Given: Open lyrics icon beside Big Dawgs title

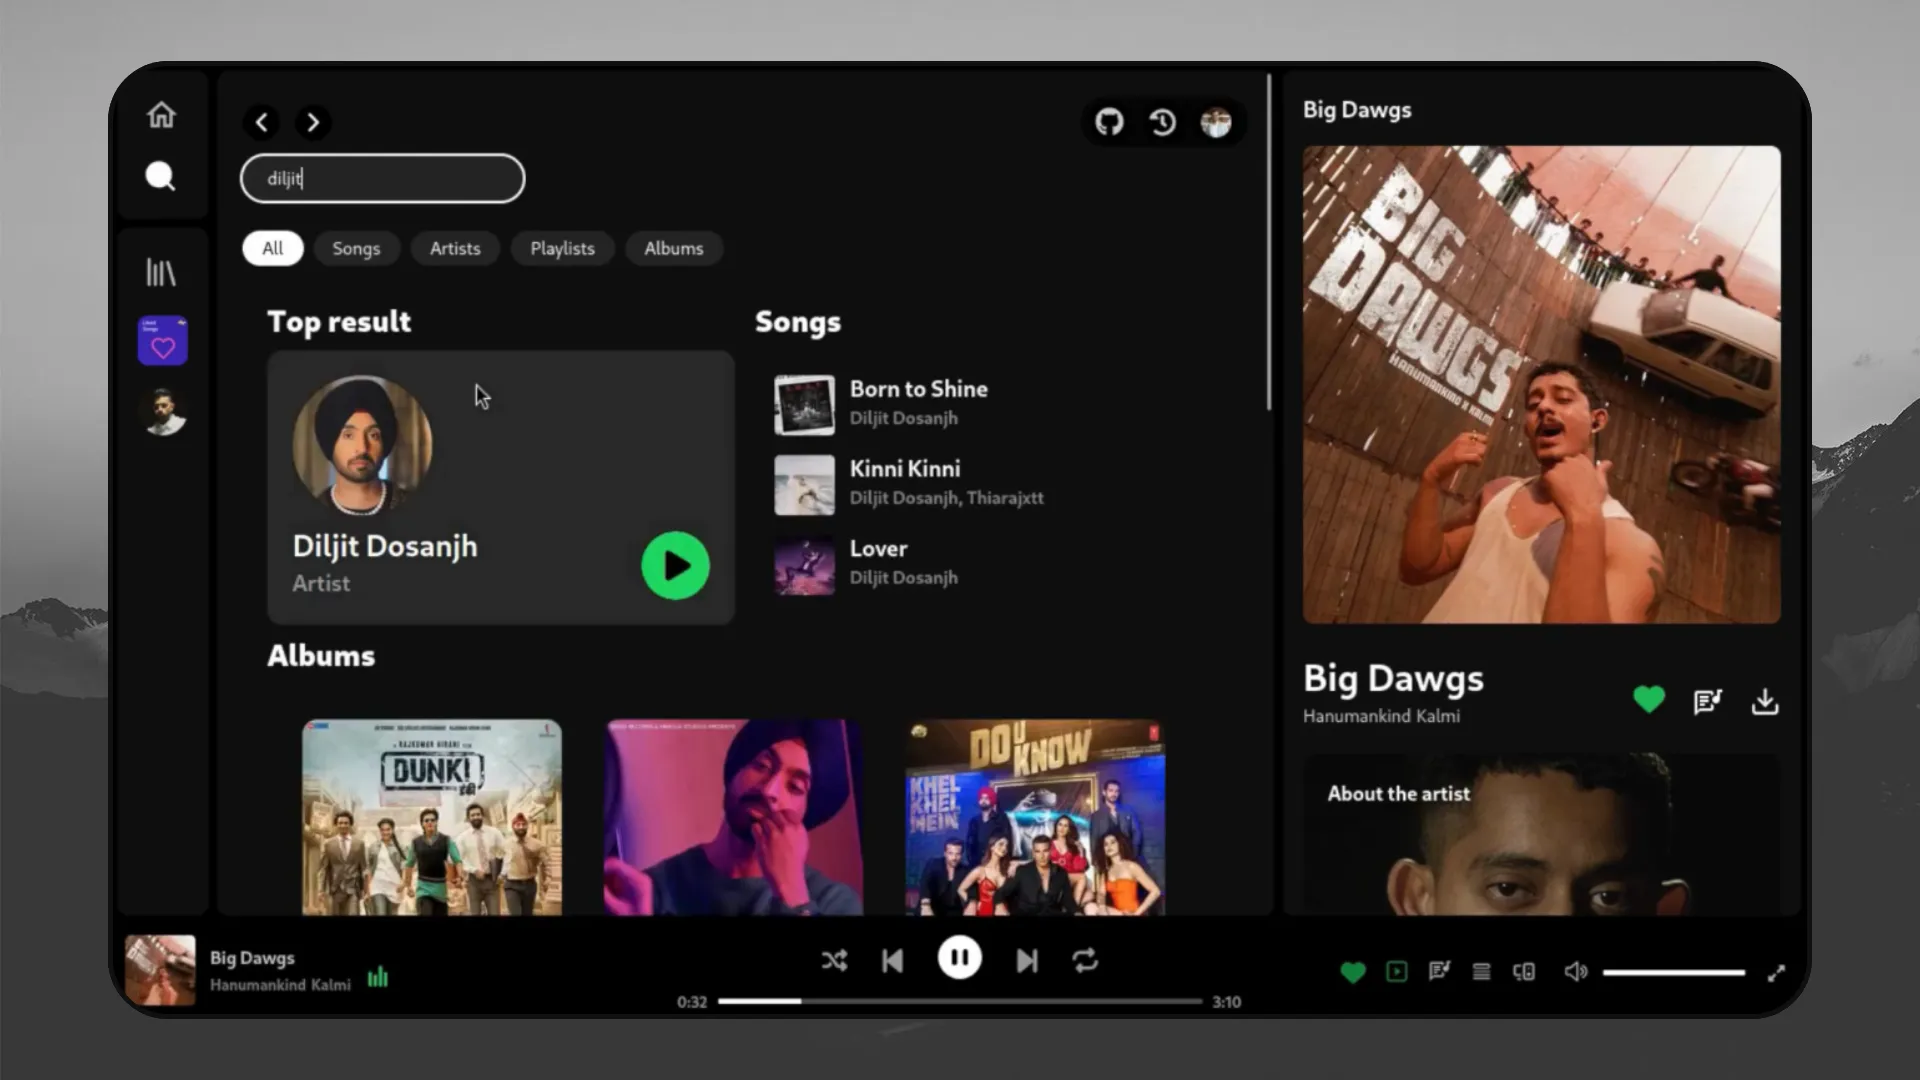Looking at the screenshot, I should tap(1707, 701).
